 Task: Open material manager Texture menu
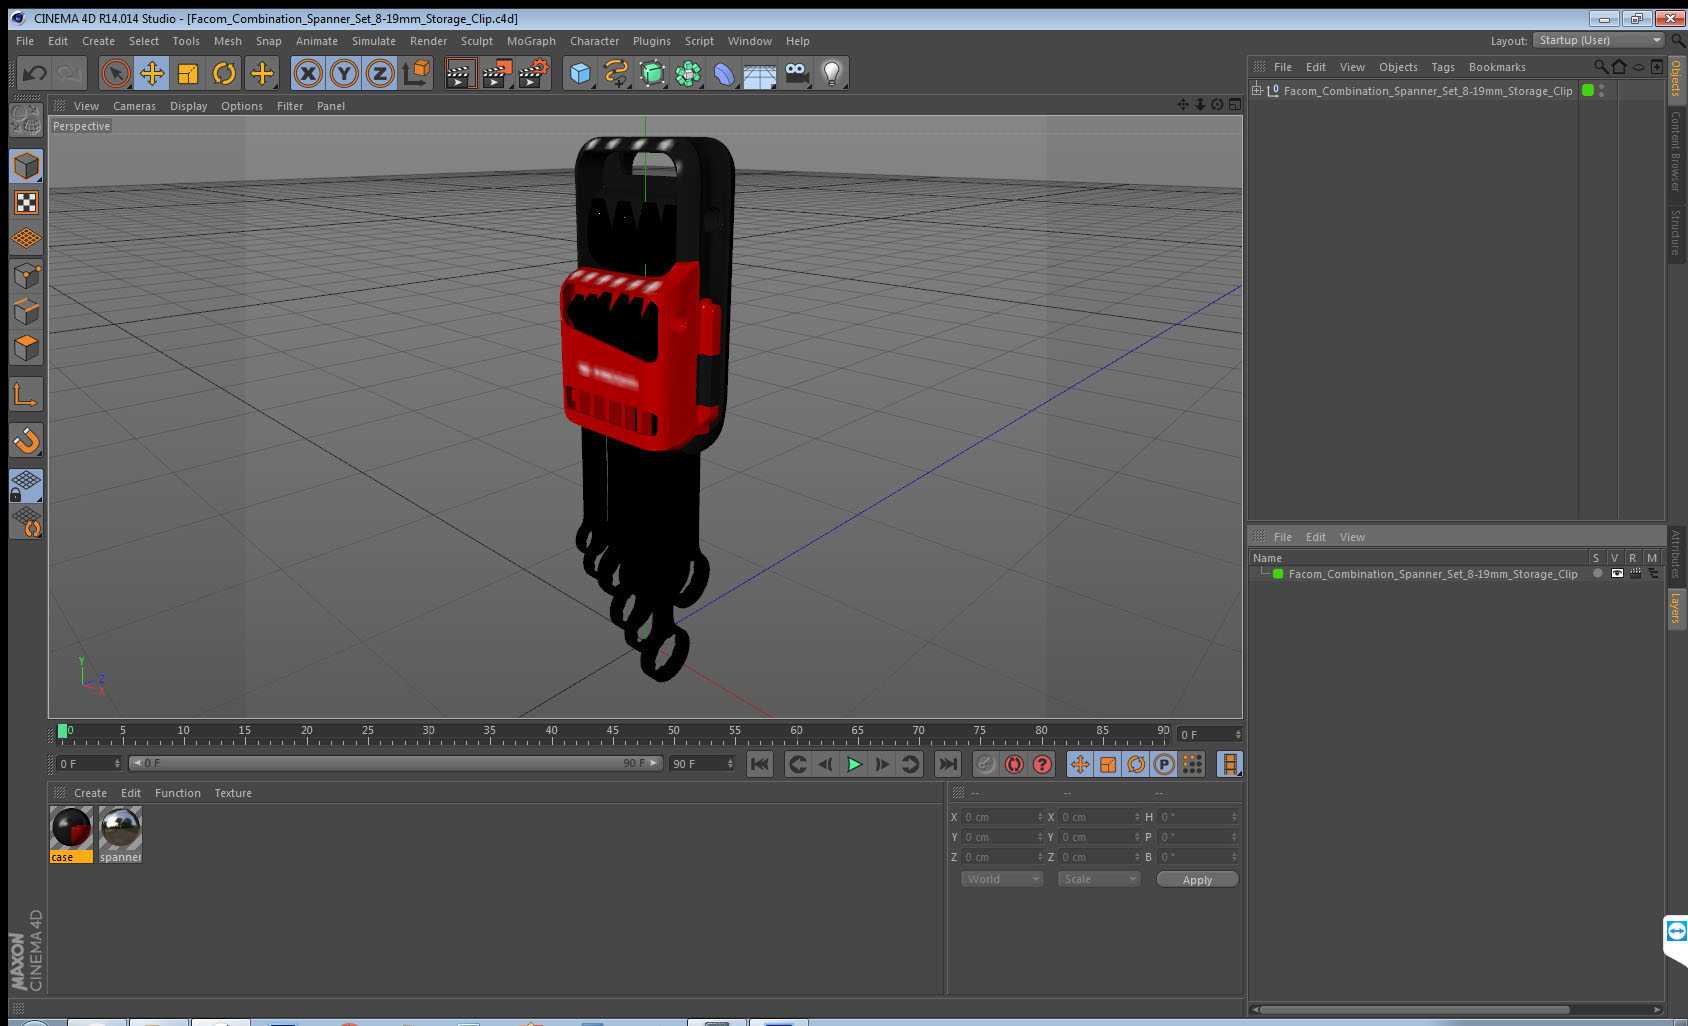(233, 793)
